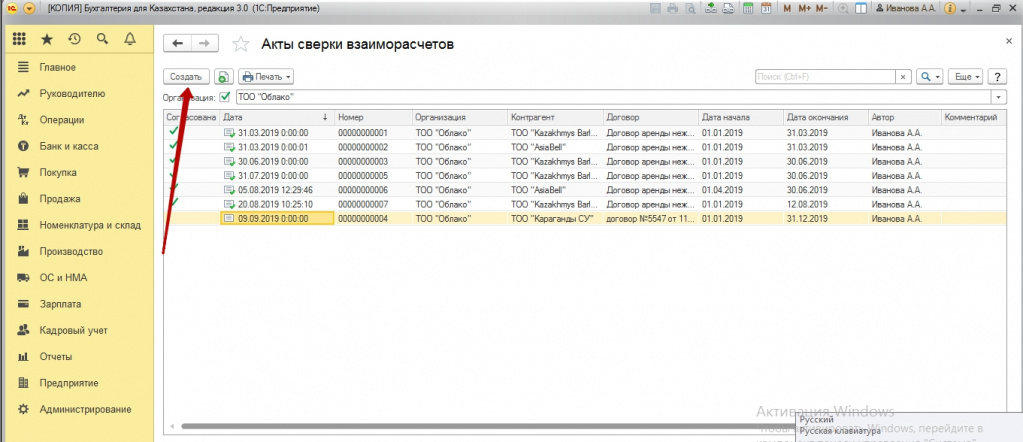Image resolution: width=1023 pixels, height=442 pixels.
Task: Open the Покупка section
Action: pos(57,172)
